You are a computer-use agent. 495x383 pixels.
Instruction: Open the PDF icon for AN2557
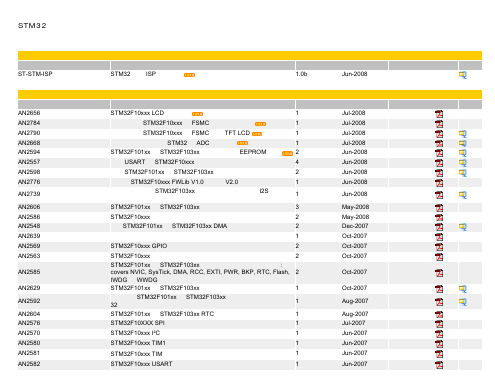(x=439, y=163)
